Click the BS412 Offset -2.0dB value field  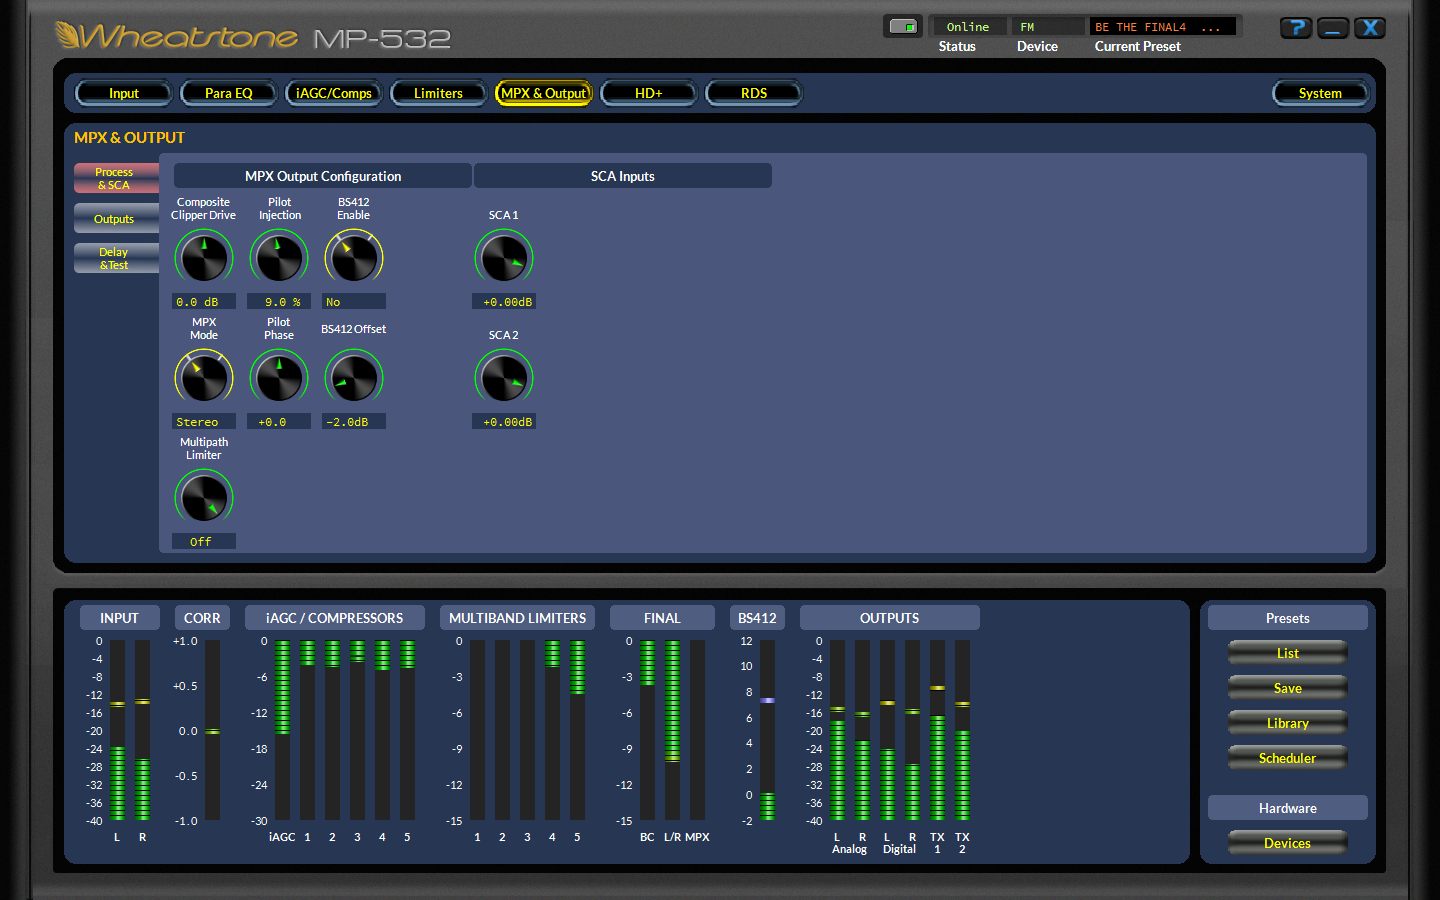[x=354, y=421]
